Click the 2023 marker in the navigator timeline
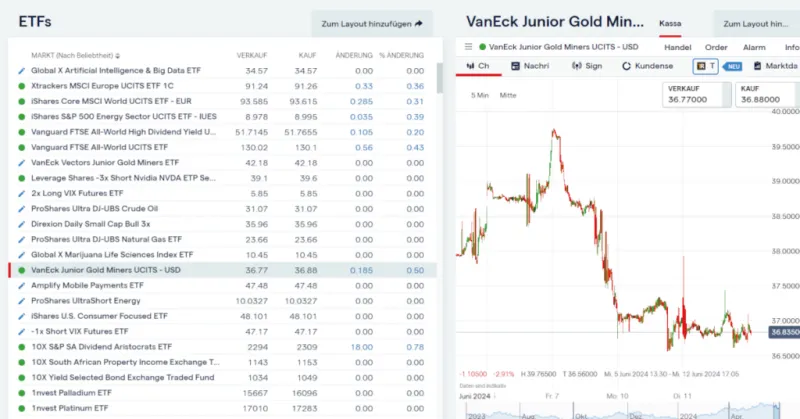 477,416
